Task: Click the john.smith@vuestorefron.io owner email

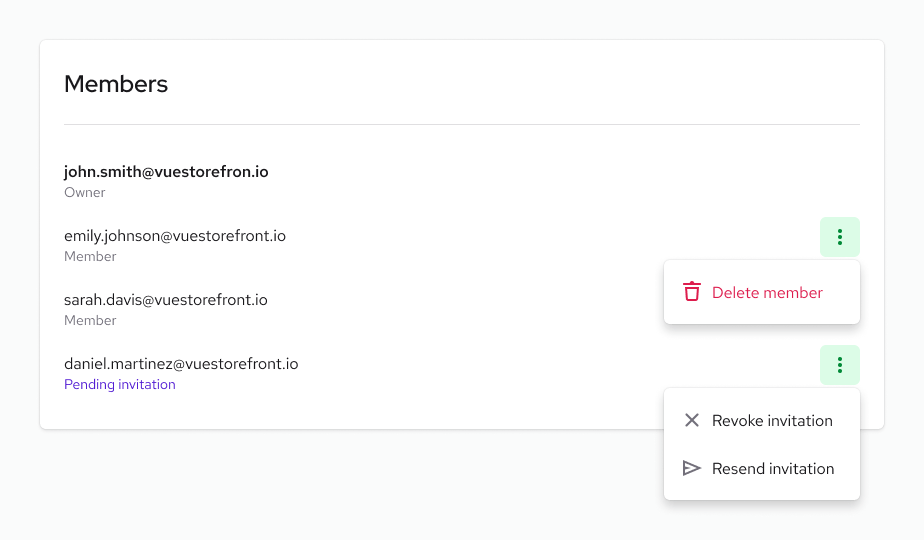Action: click(x=166, y=172)
